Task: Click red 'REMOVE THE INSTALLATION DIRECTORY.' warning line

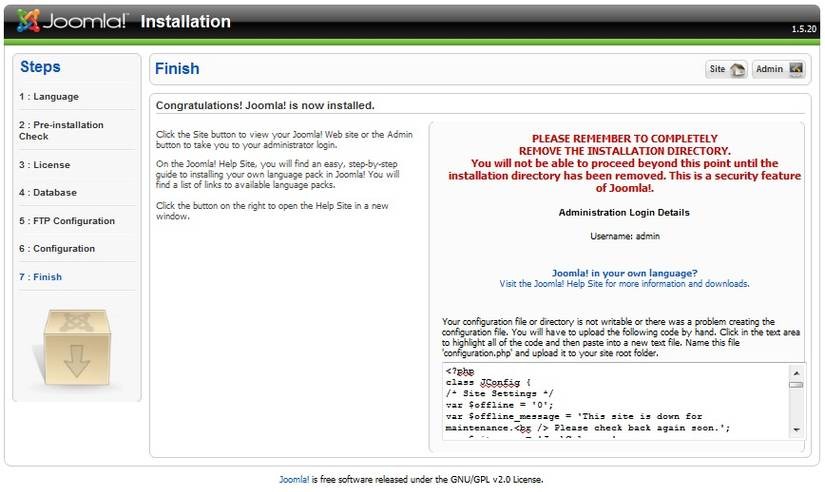Action: pos(625,151)
